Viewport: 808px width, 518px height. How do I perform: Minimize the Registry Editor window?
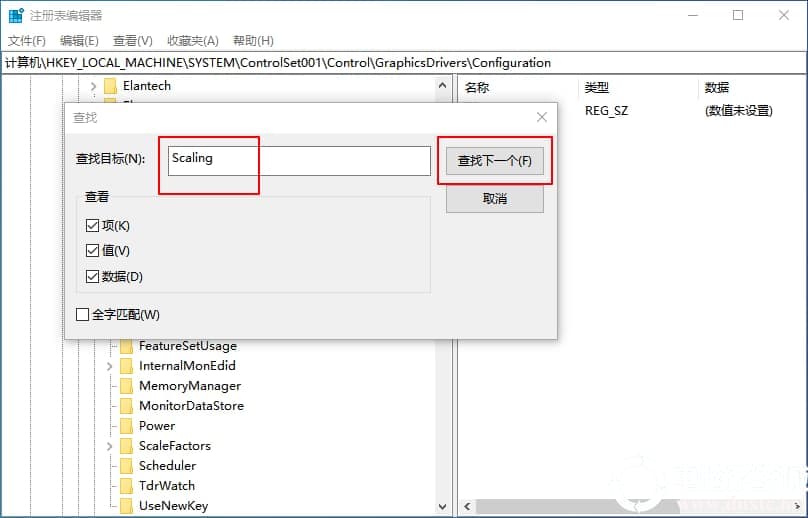tap(693, 15)
